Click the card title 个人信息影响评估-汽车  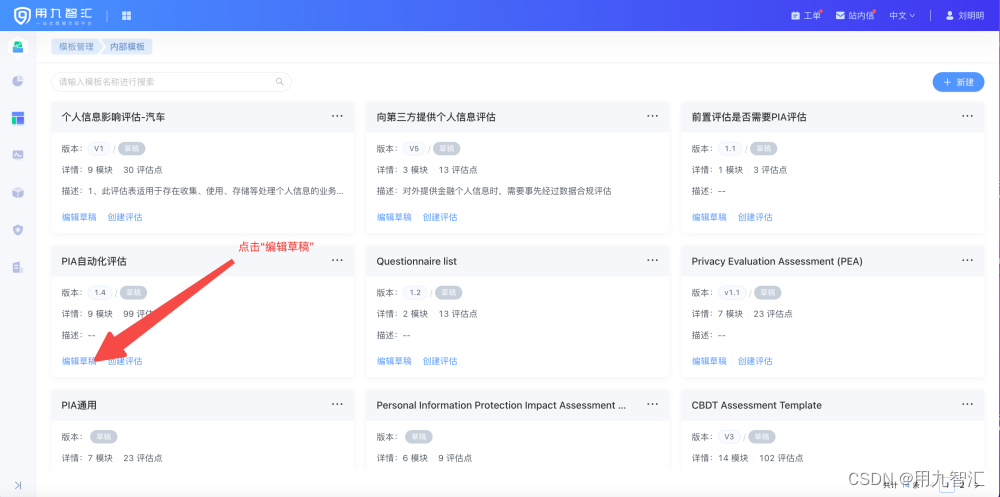point(114,117)
